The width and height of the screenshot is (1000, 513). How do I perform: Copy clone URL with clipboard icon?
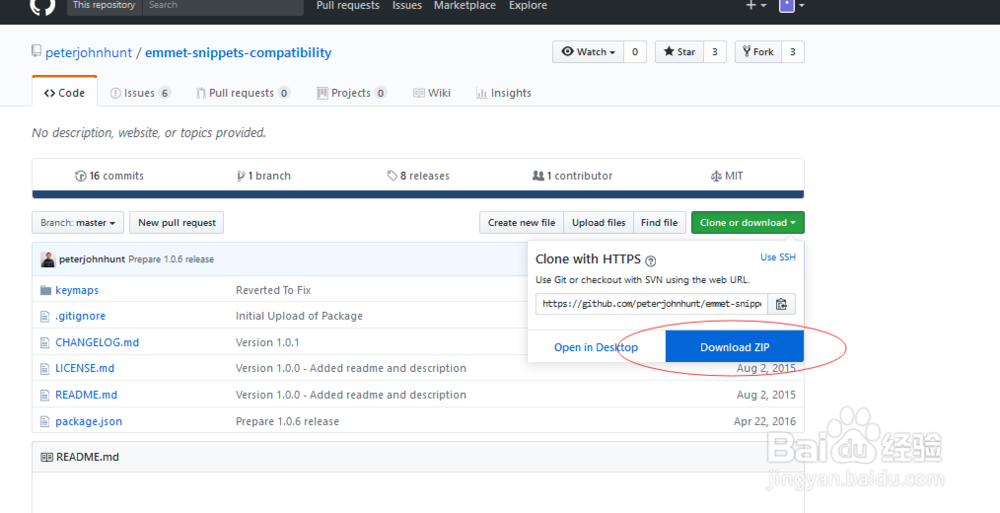click(782, 304)
